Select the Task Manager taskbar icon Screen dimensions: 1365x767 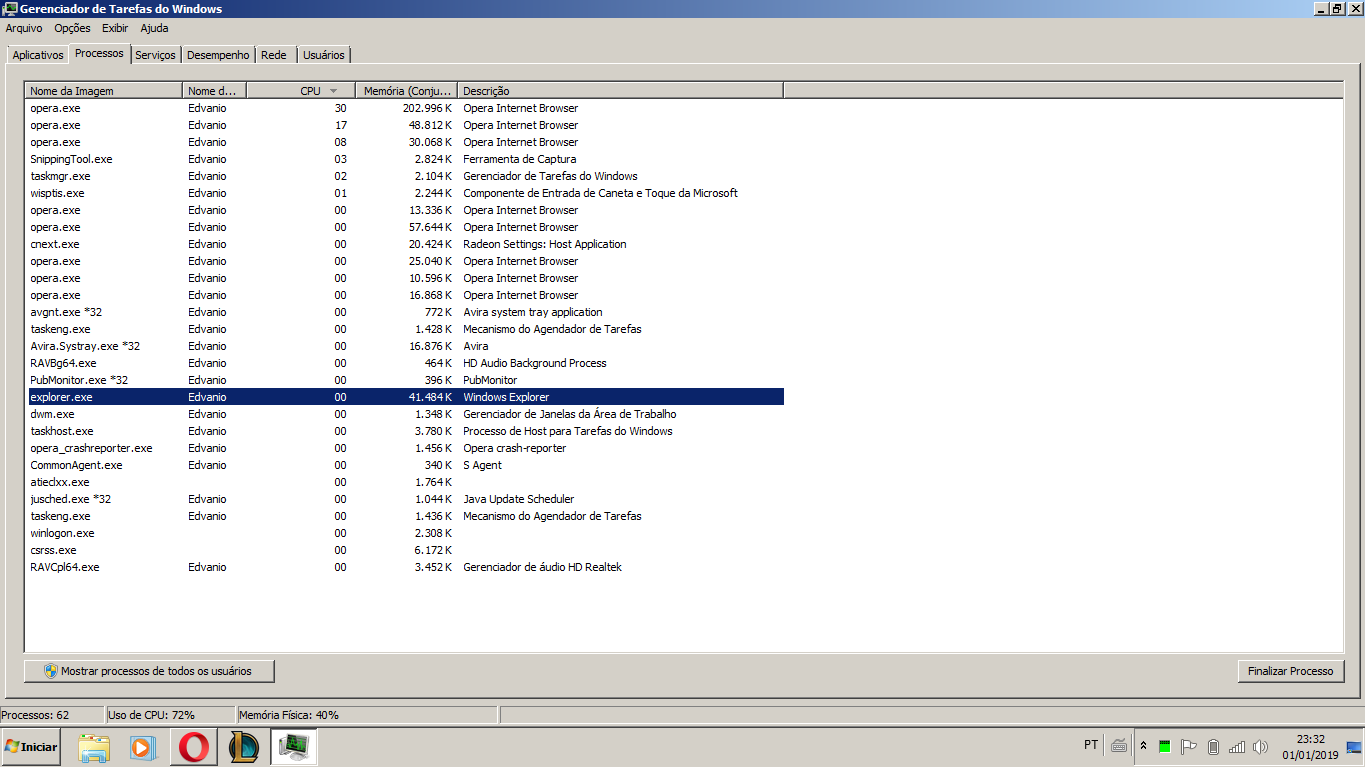[294, 746]
